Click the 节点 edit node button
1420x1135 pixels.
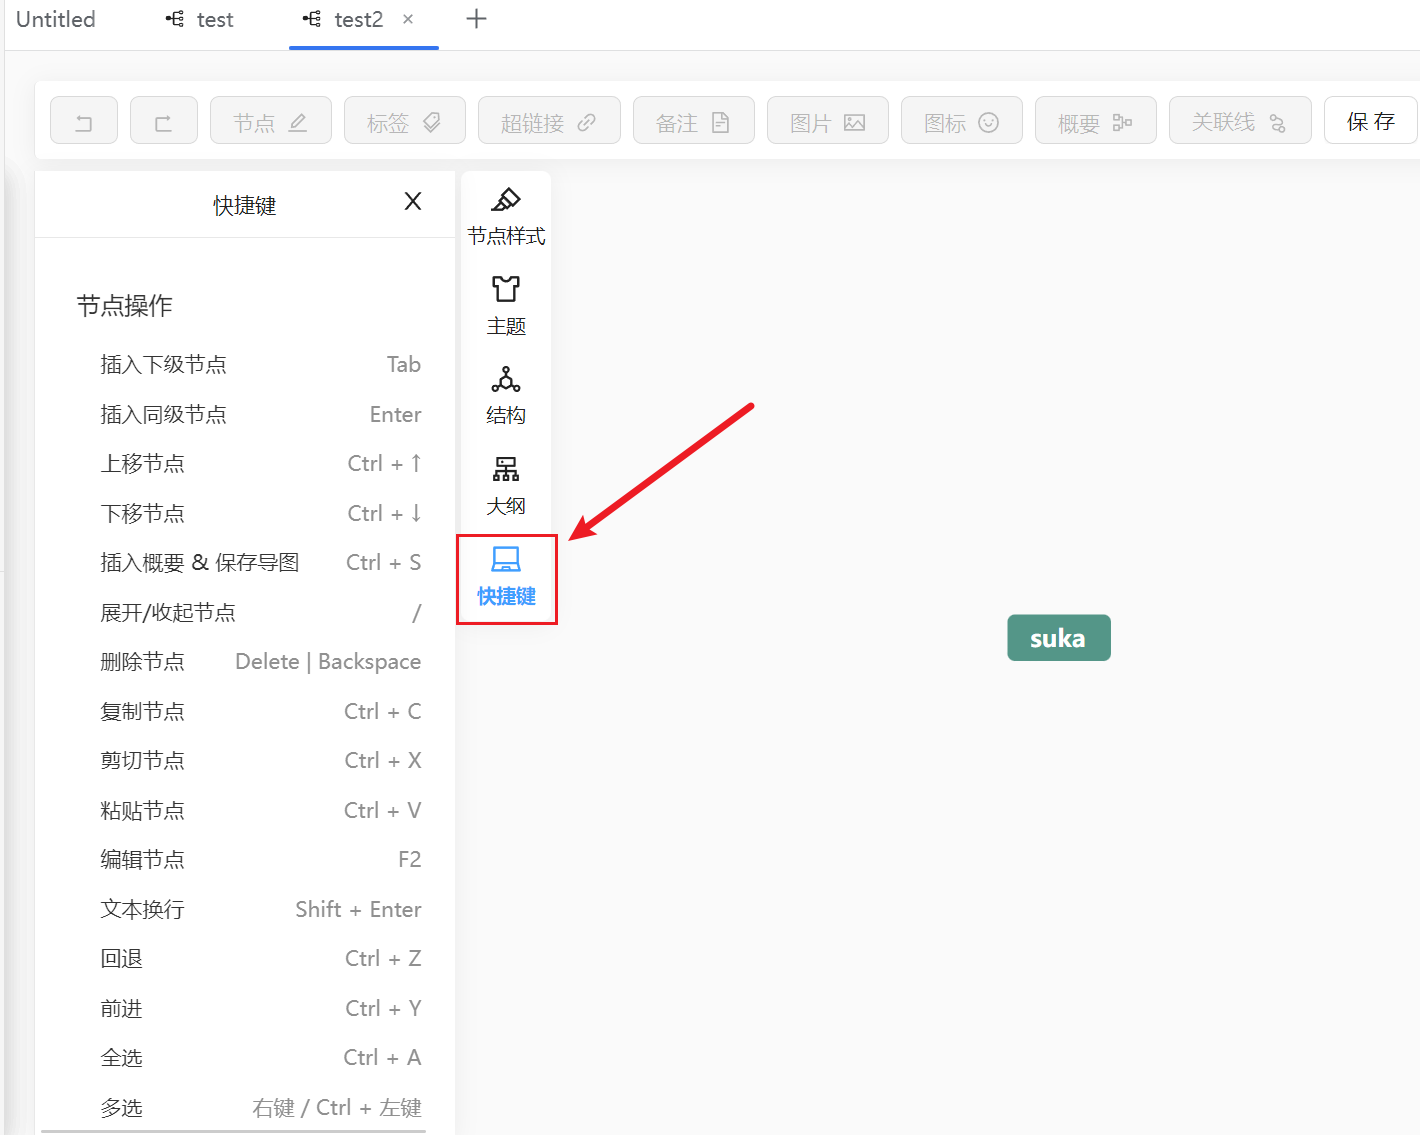tap(270, 121)
